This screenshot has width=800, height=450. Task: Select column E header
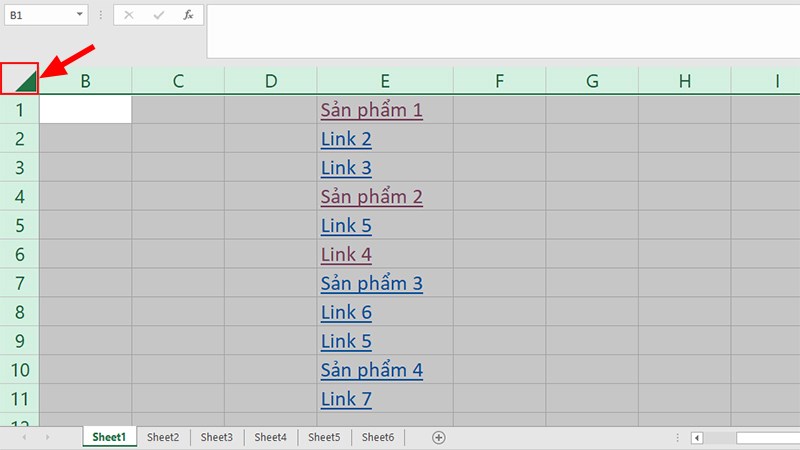(385, 81)
